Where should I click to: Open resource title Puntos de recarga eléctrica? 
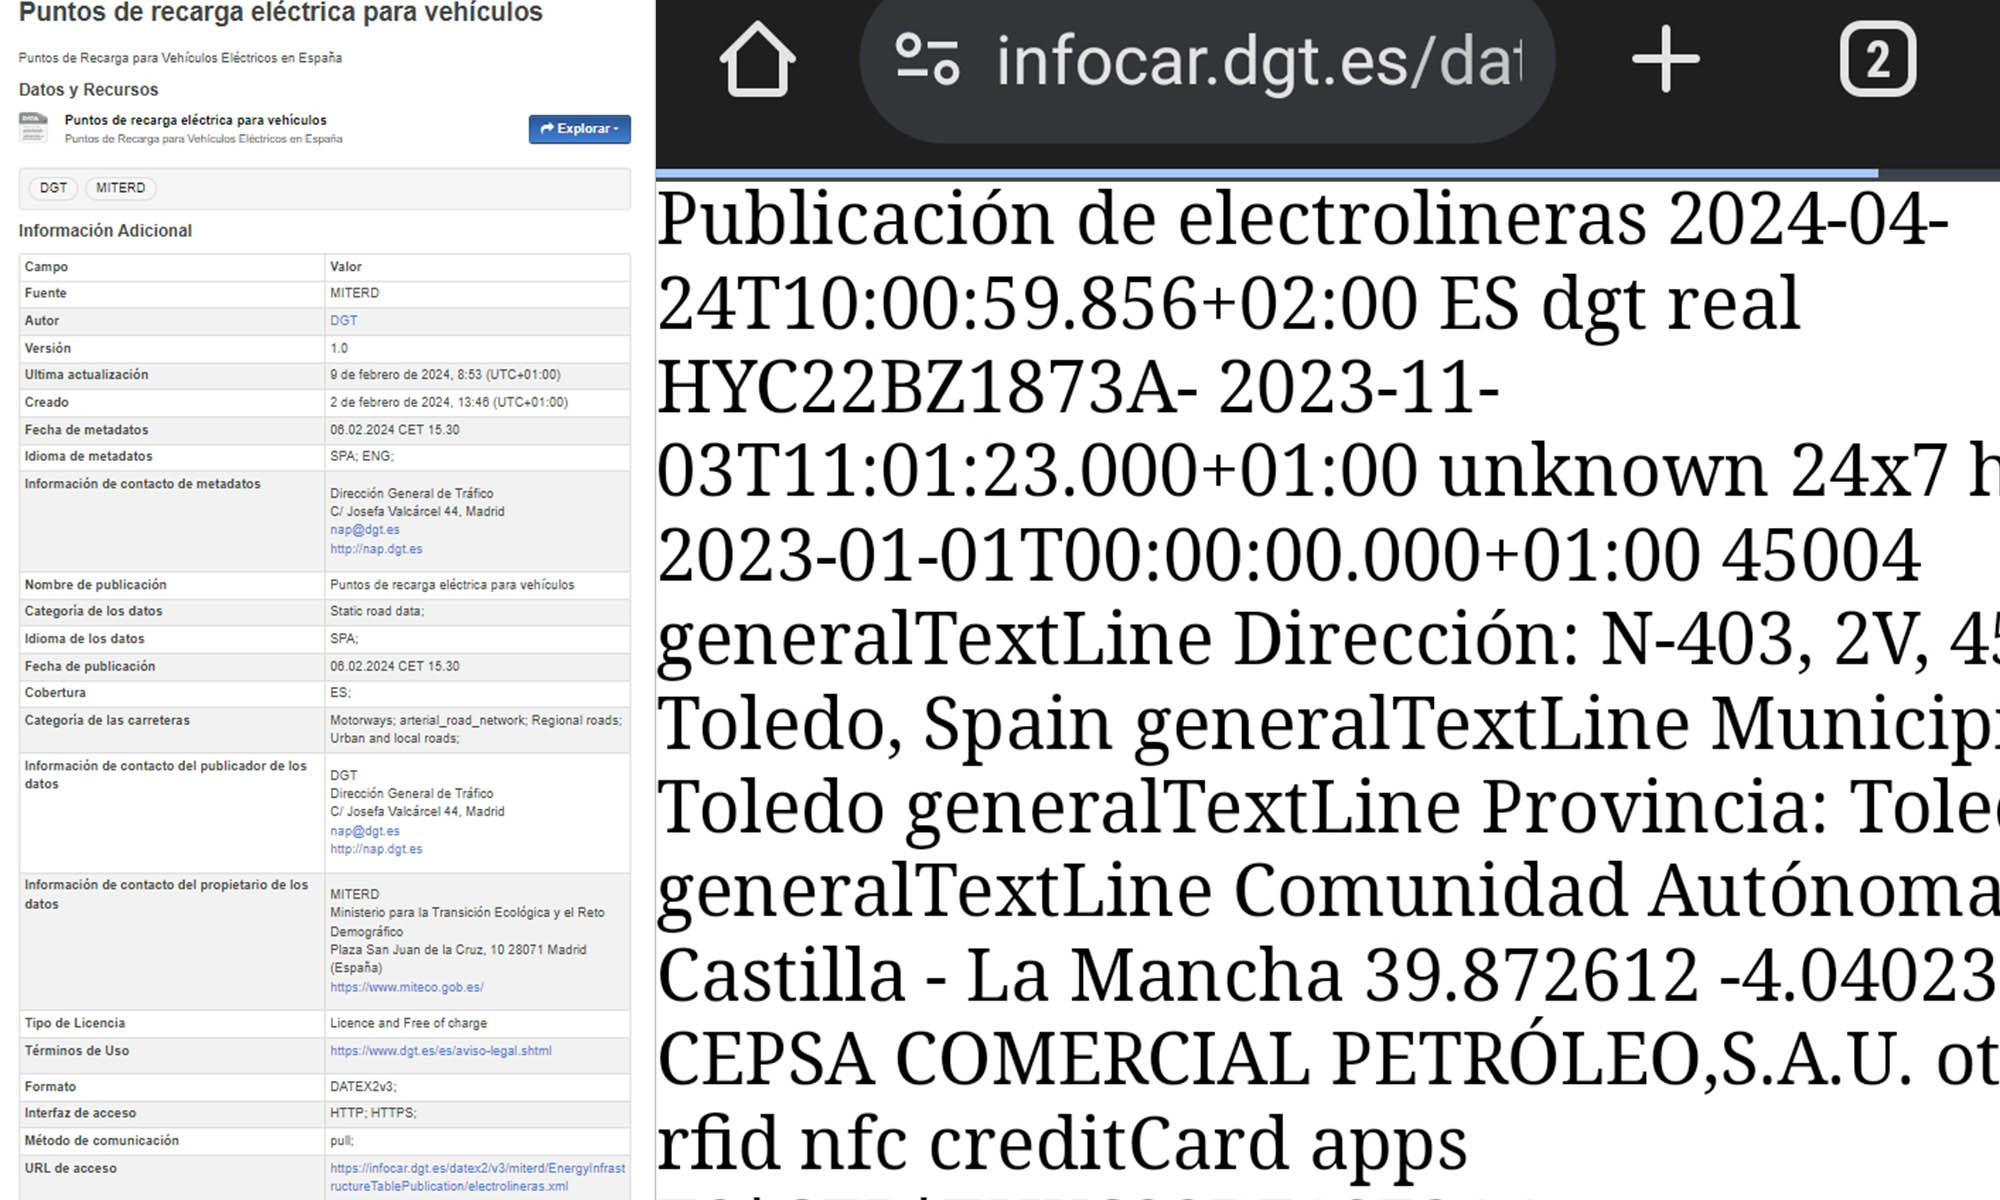click(196, 120)
